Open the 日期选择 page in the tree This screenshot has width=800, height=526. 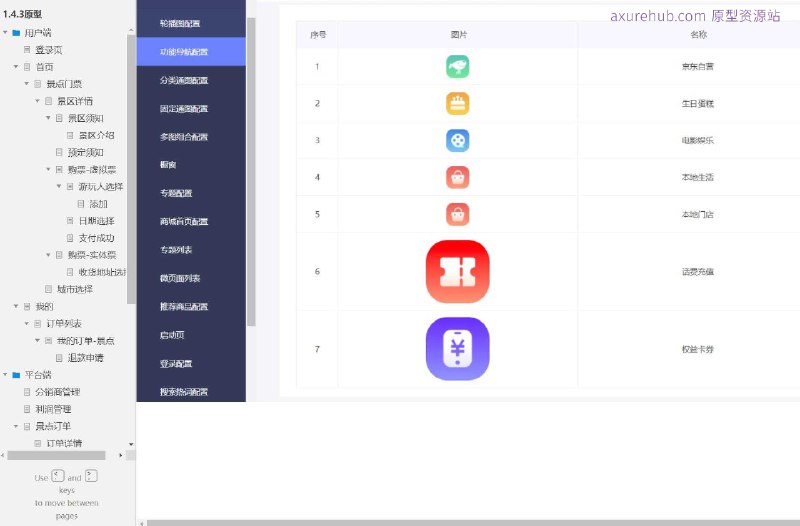coord(96,221)
